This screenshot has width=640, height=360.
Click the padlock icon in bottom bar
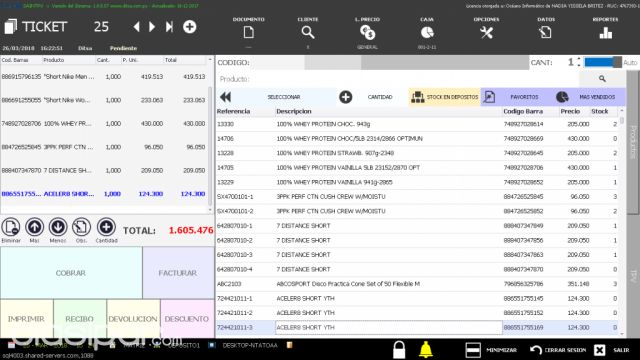[x=399, y=350]
